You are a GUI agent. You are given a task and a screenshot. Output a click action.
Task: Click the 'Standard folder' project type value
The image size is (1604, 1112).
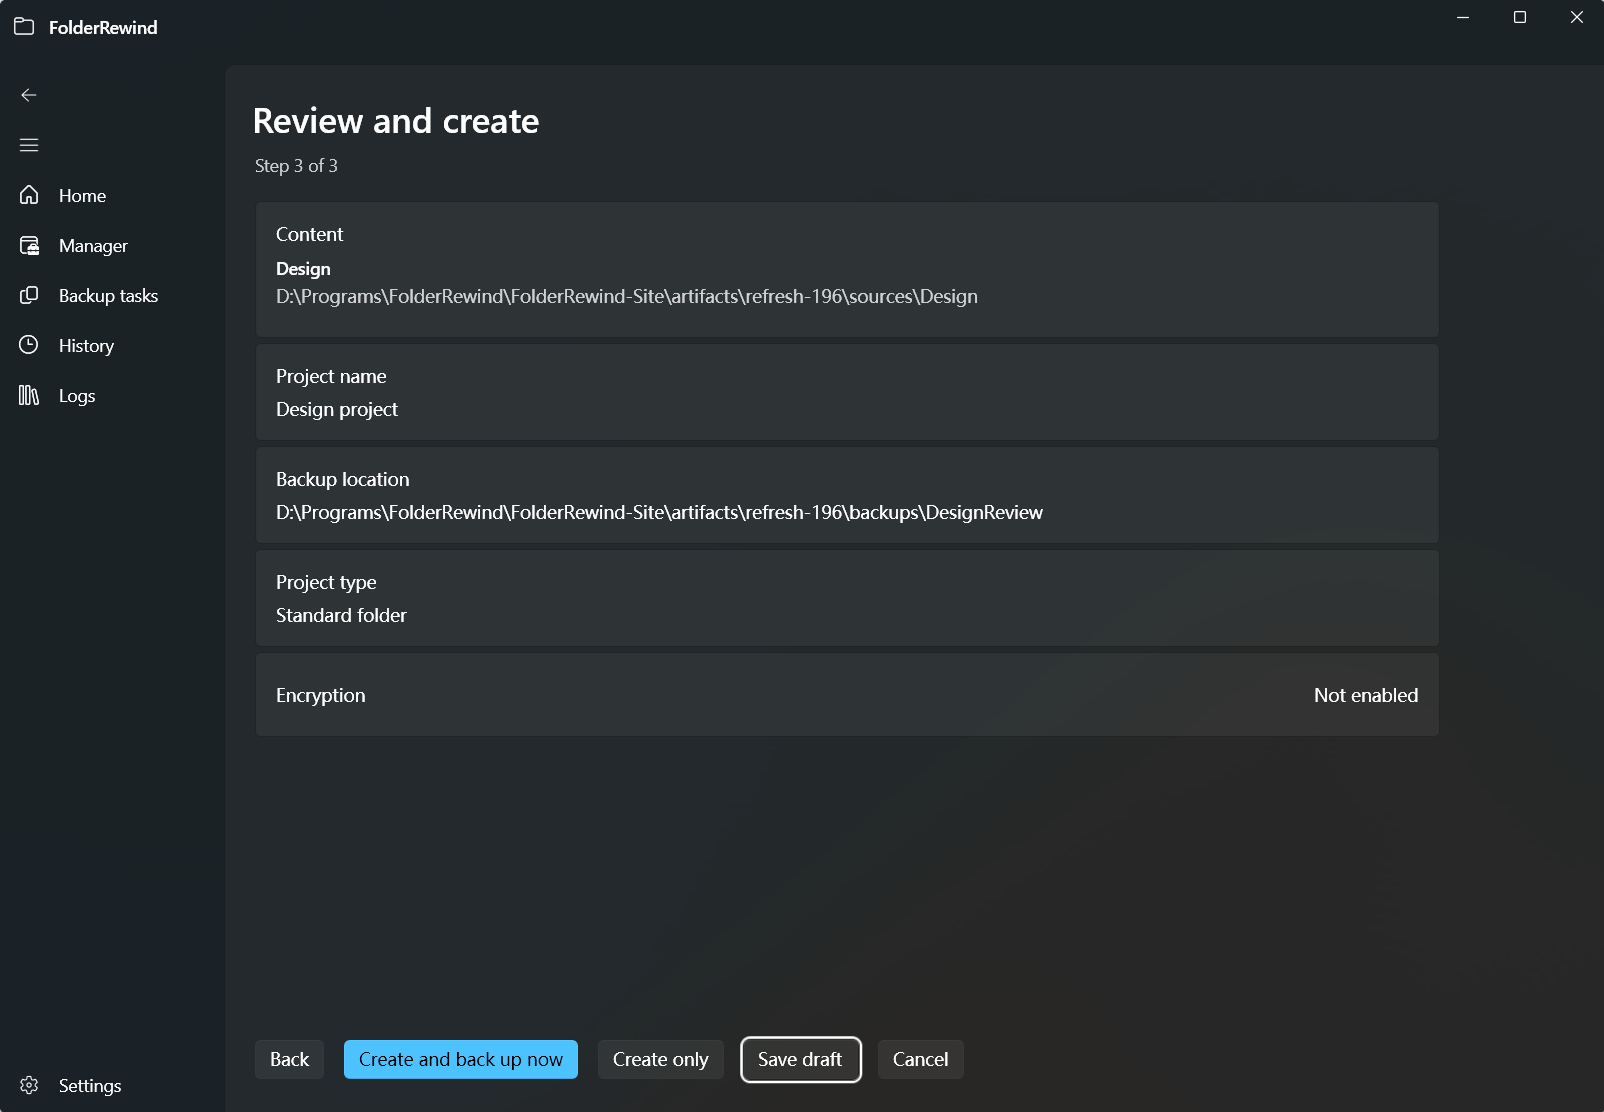341,616
